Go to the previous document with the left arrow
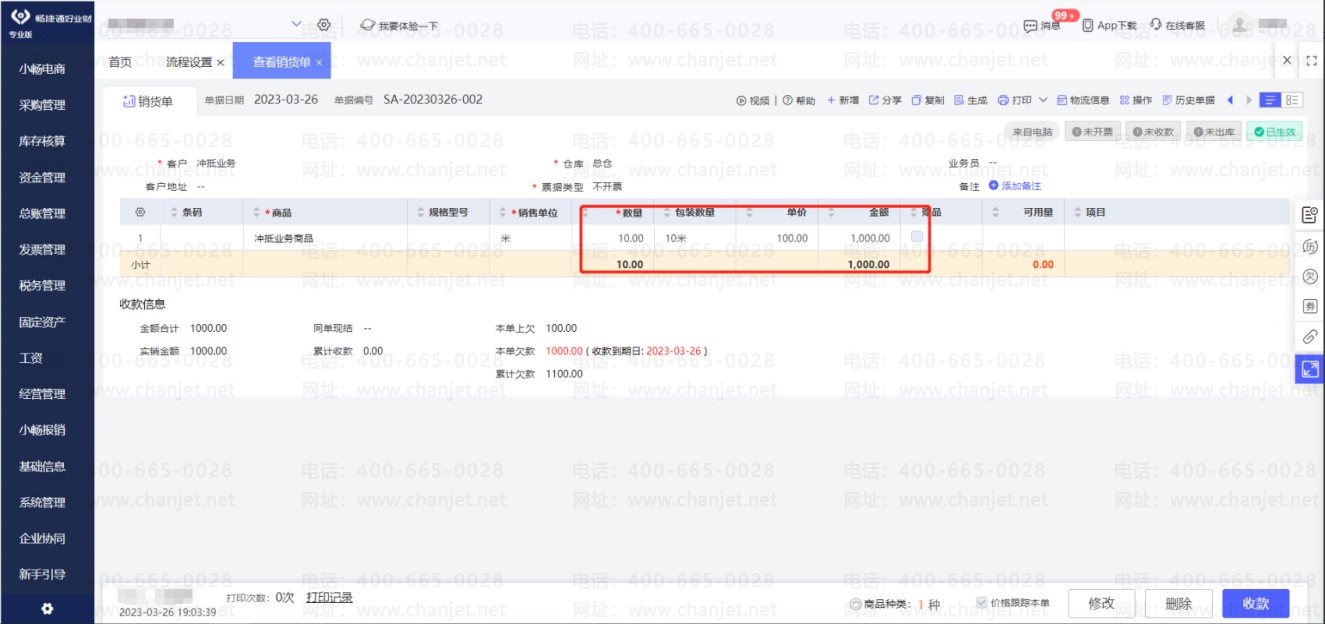This screenshot has width=1325, height=624. pyautogui.click(x=1230, y=100)
